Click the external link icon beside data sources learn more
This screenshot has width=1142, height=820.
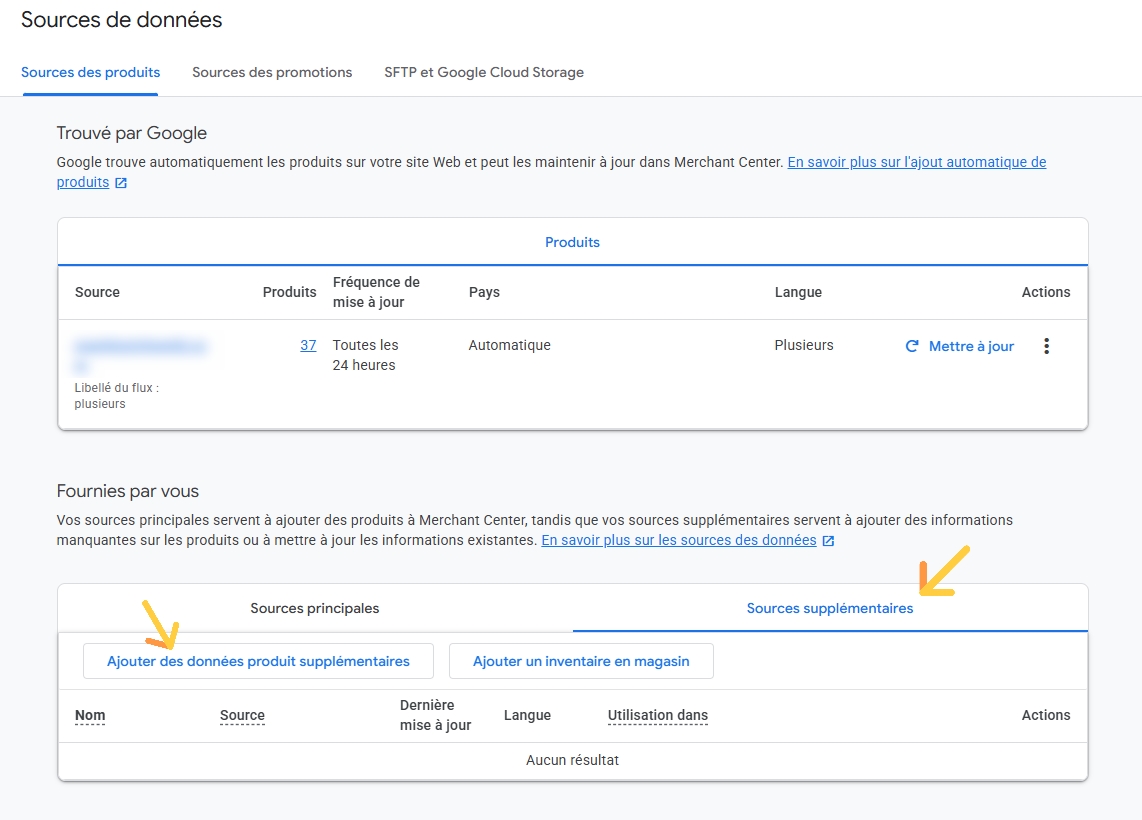tap(827, 539)
